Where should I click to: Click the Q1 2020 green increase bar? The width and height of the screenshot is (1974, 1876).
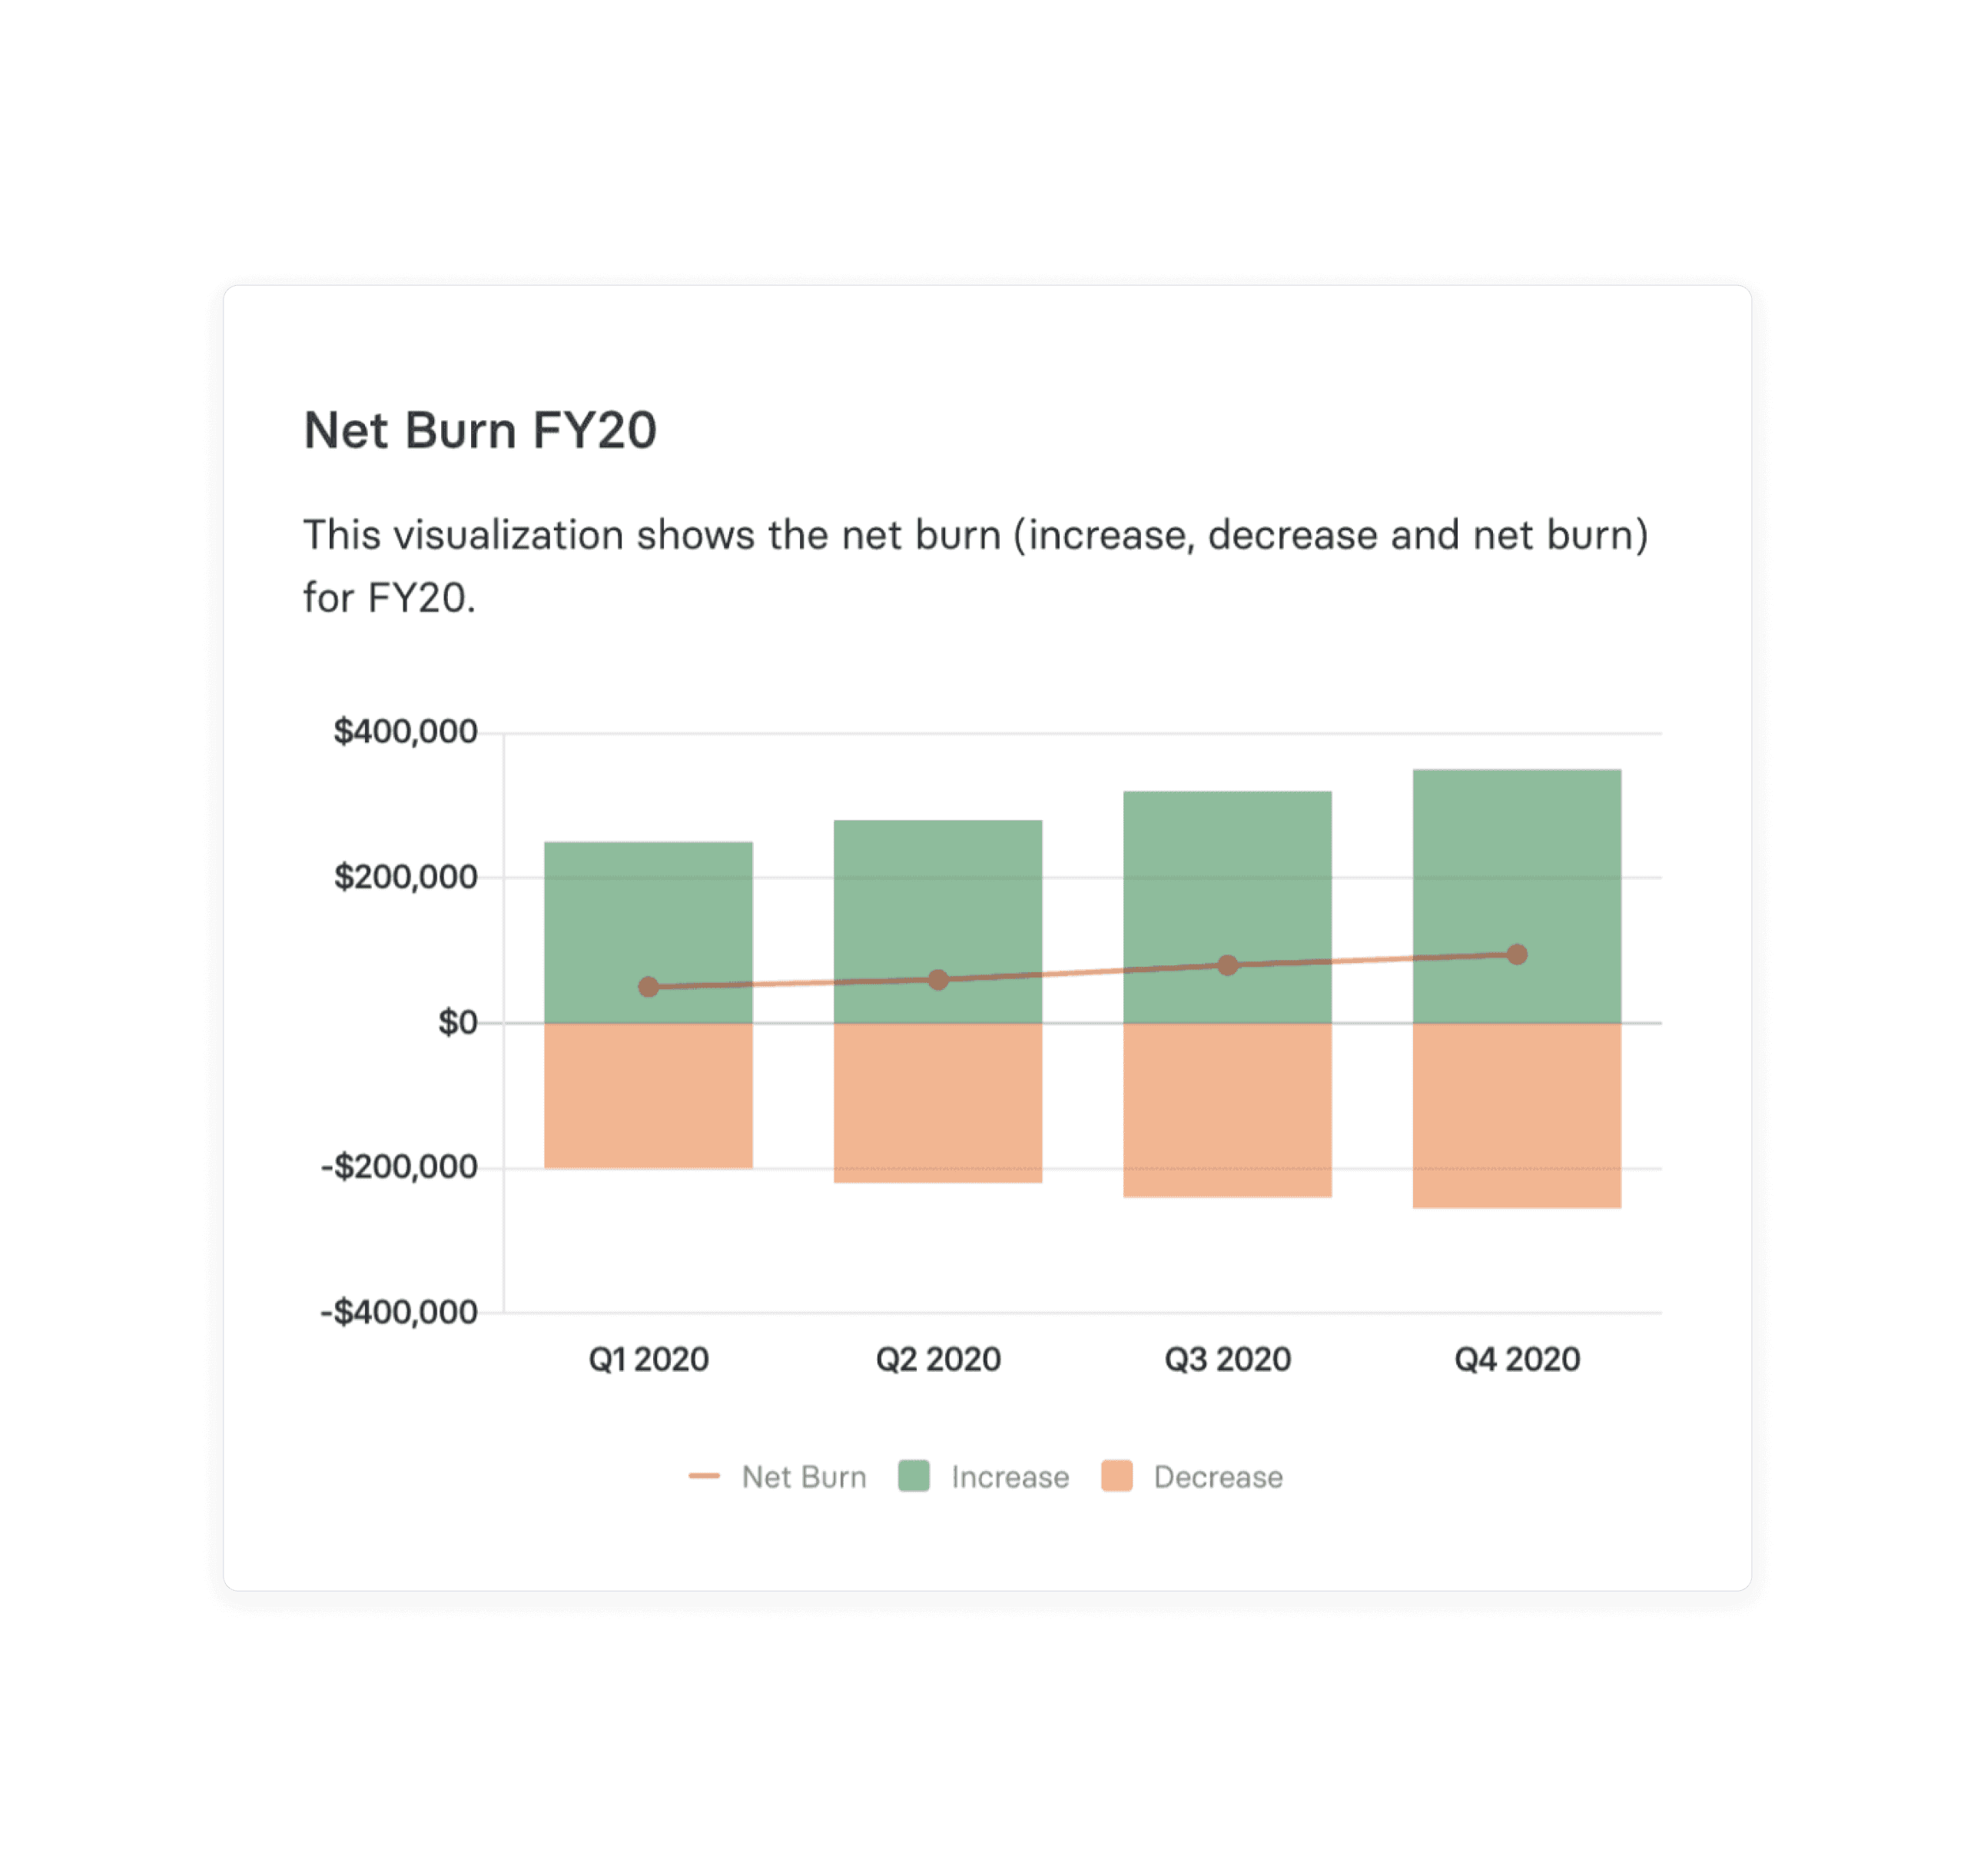[649, 932]
